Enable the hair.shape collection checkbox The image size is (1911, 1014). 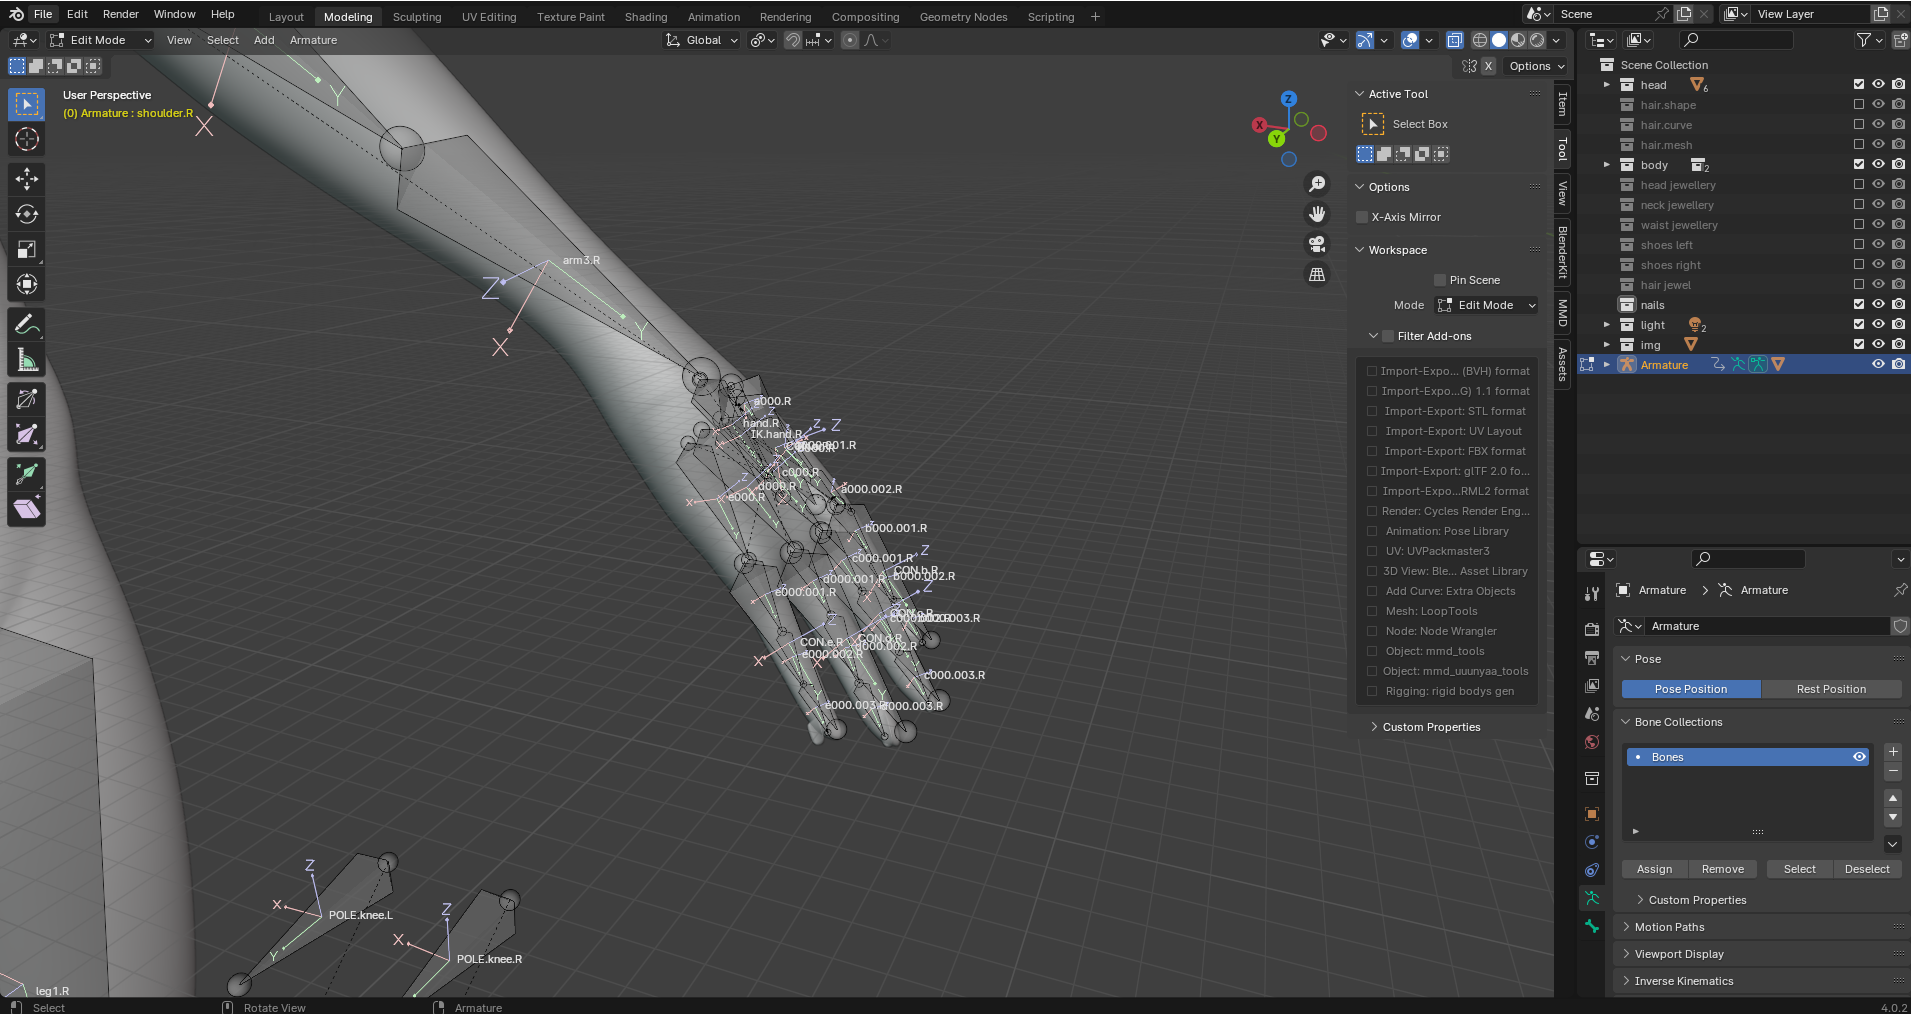1859,105
